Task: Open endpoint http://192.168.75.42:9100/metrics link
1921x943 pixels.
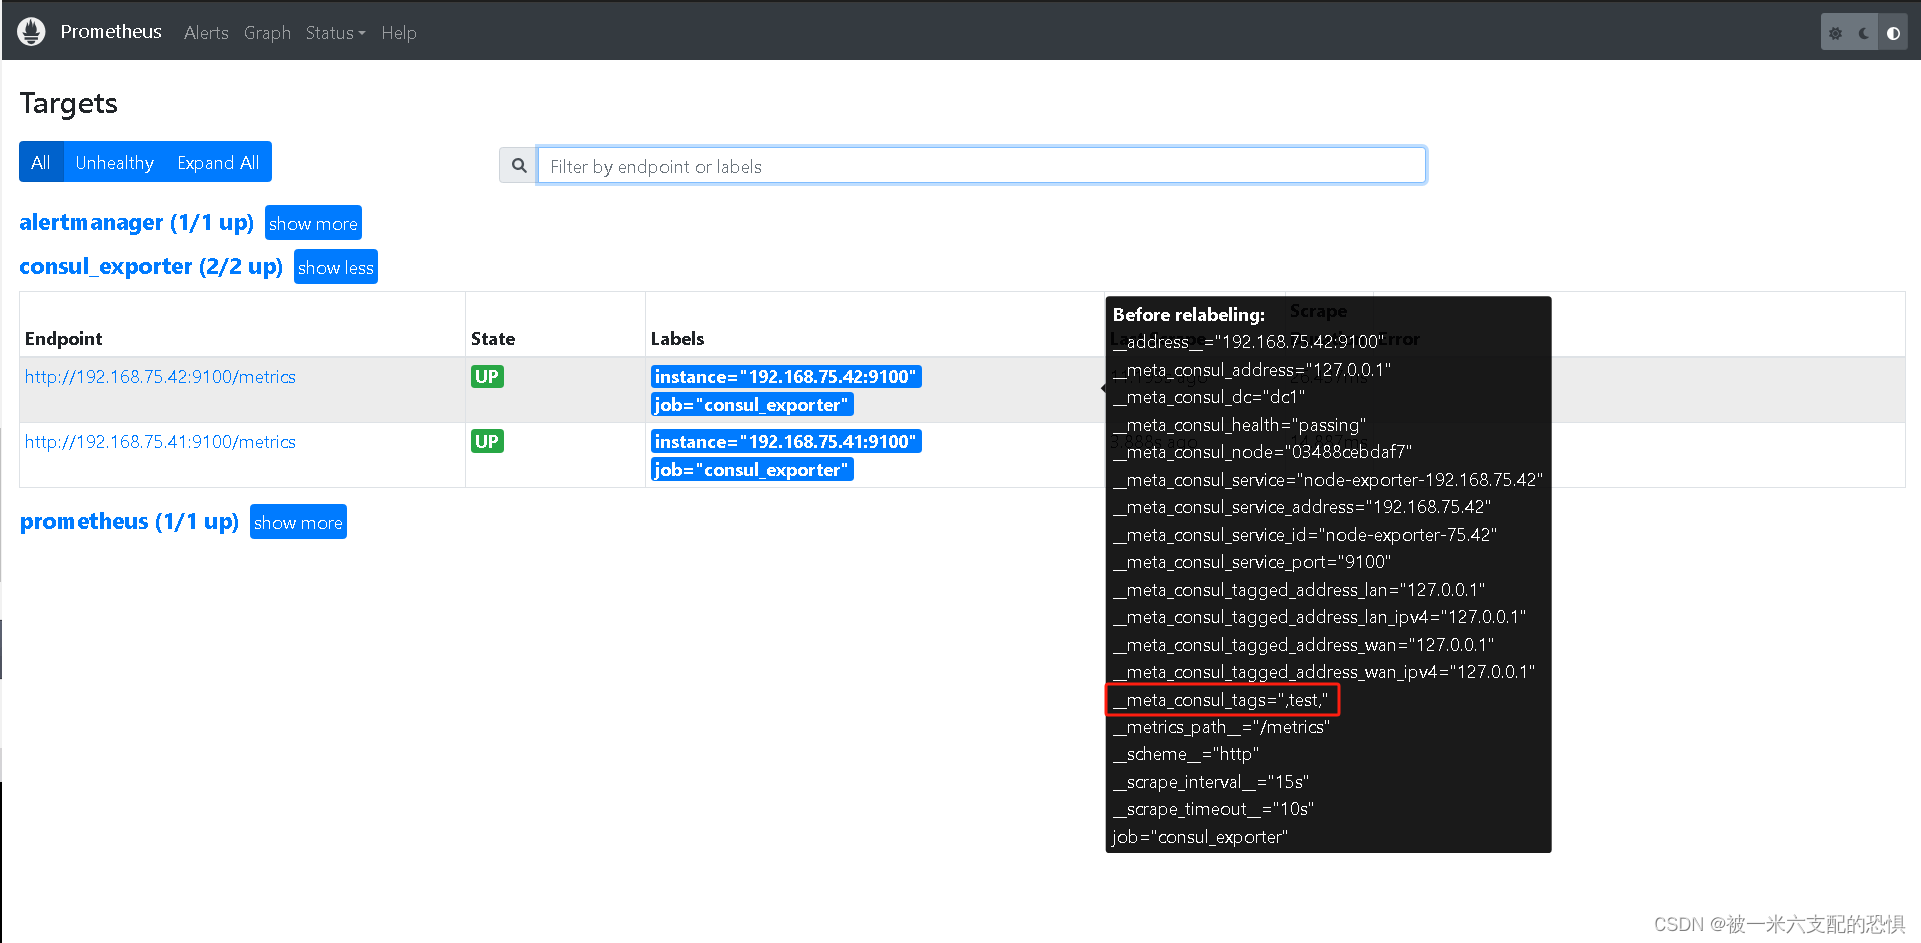Action: 160,376
